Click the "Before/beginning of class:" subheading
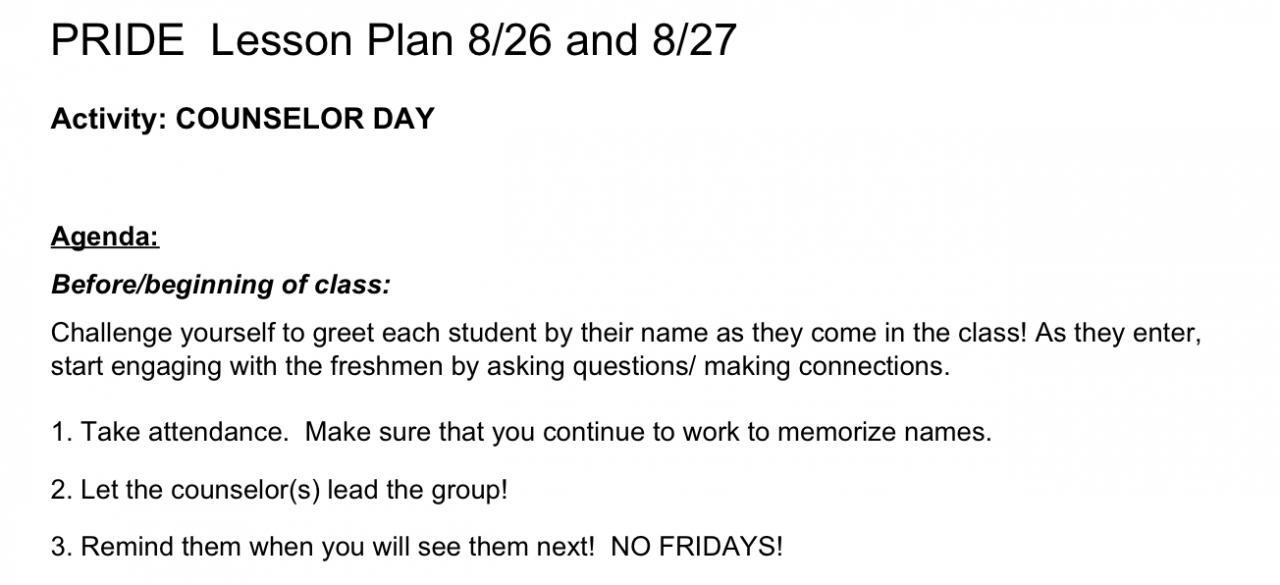1280x585 pixels. coord(220,285)
